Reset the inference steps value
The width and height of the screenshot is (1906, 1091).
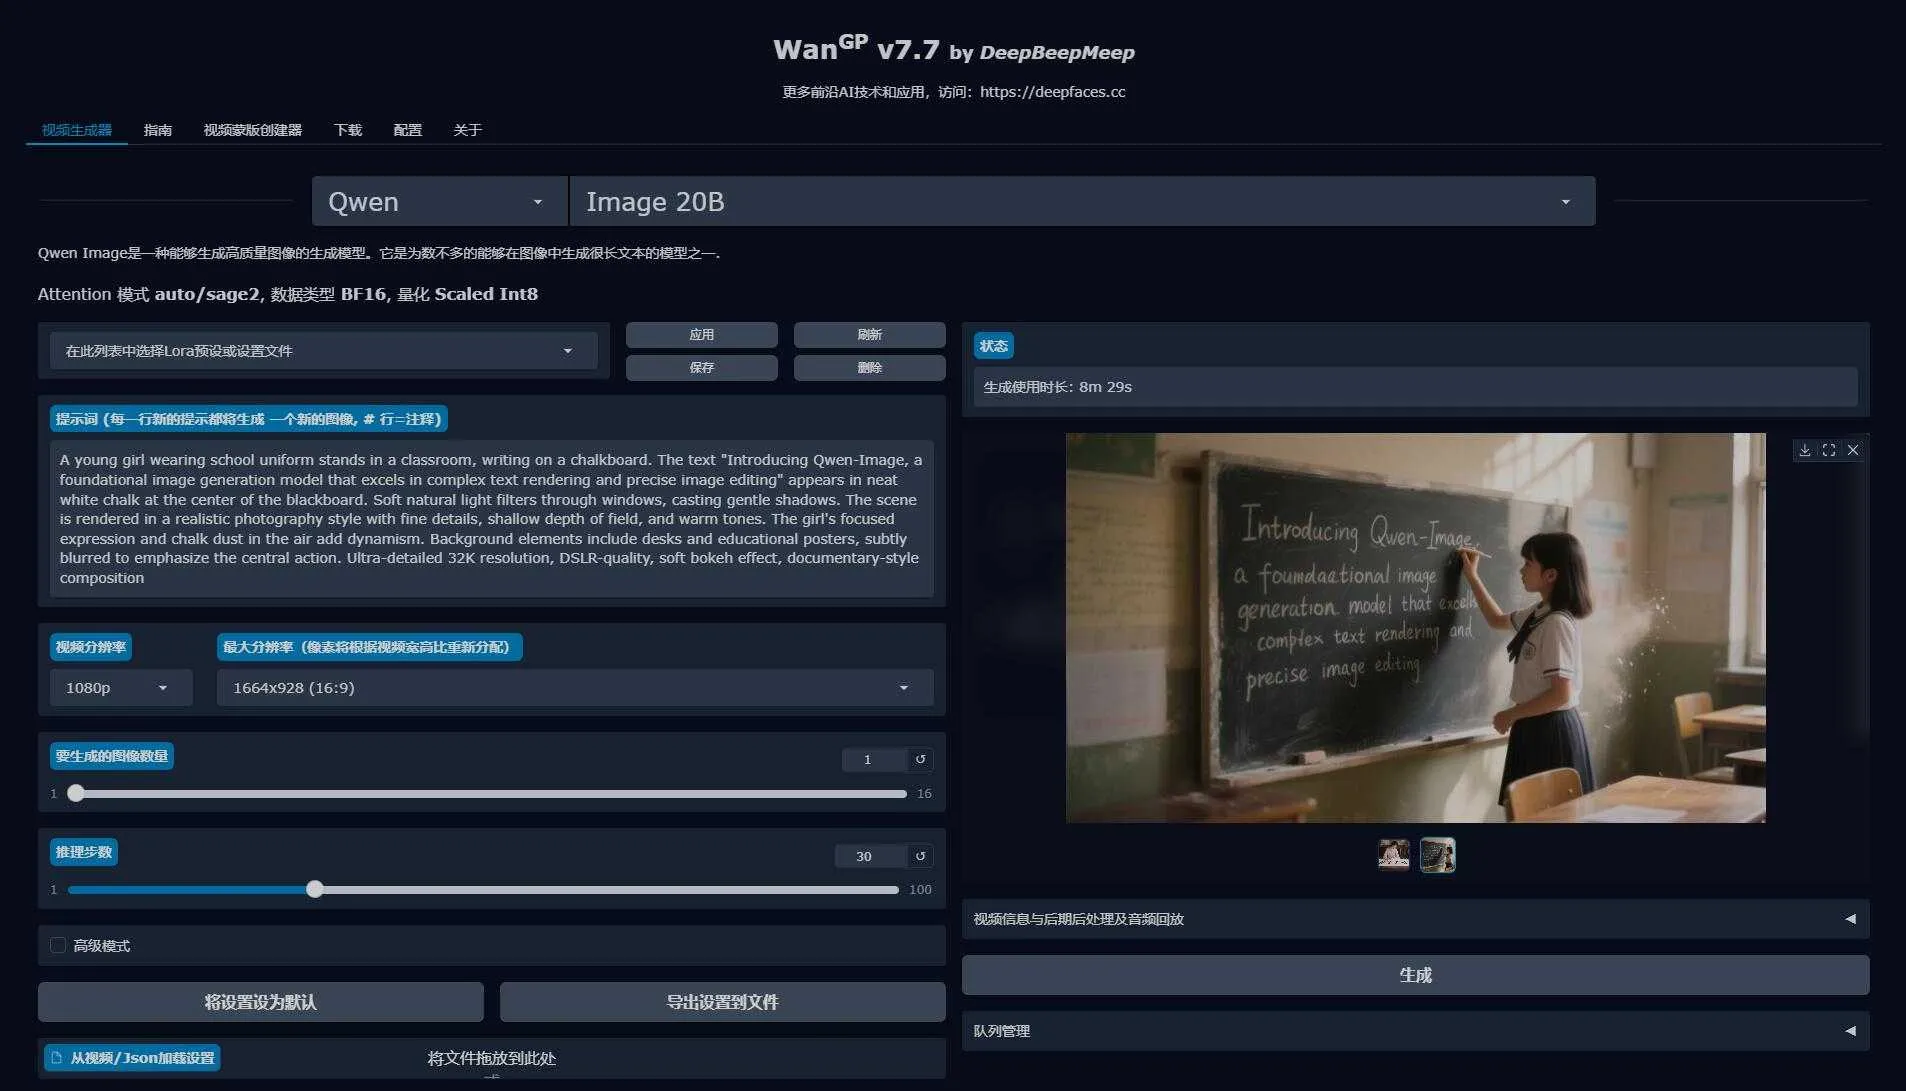(920, 856)
